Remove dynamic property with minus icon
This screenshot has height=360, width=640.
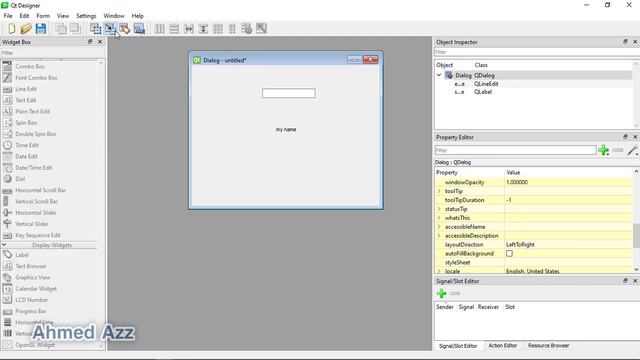pos(618,150)
